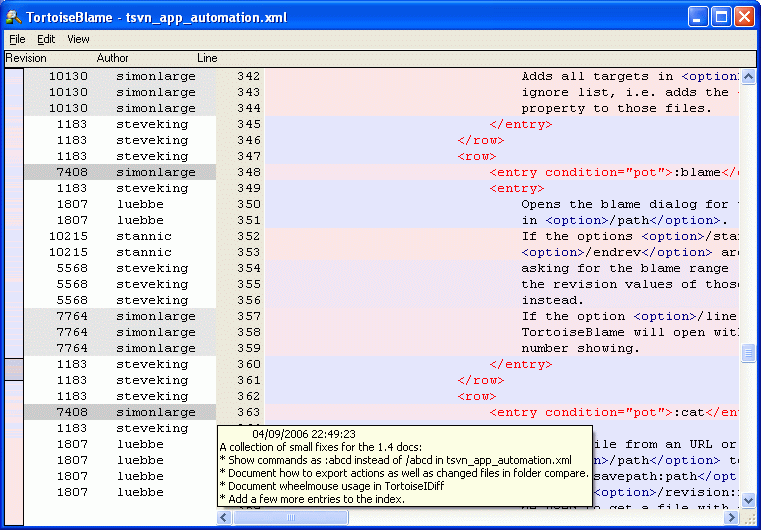Select revision 10215 on line 352
761x530 pixels.
point(68,236)
